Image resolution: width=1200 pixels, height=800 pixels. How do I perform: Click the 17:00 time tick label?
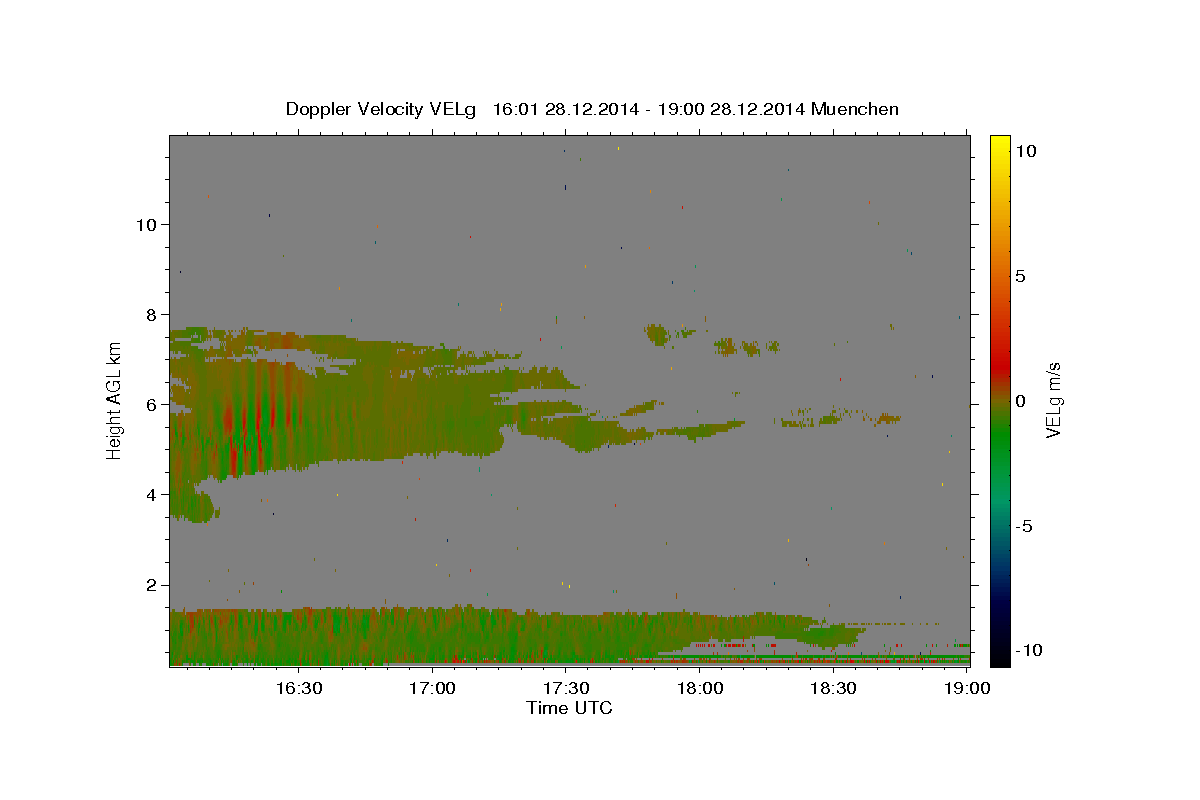coord(432,688)
